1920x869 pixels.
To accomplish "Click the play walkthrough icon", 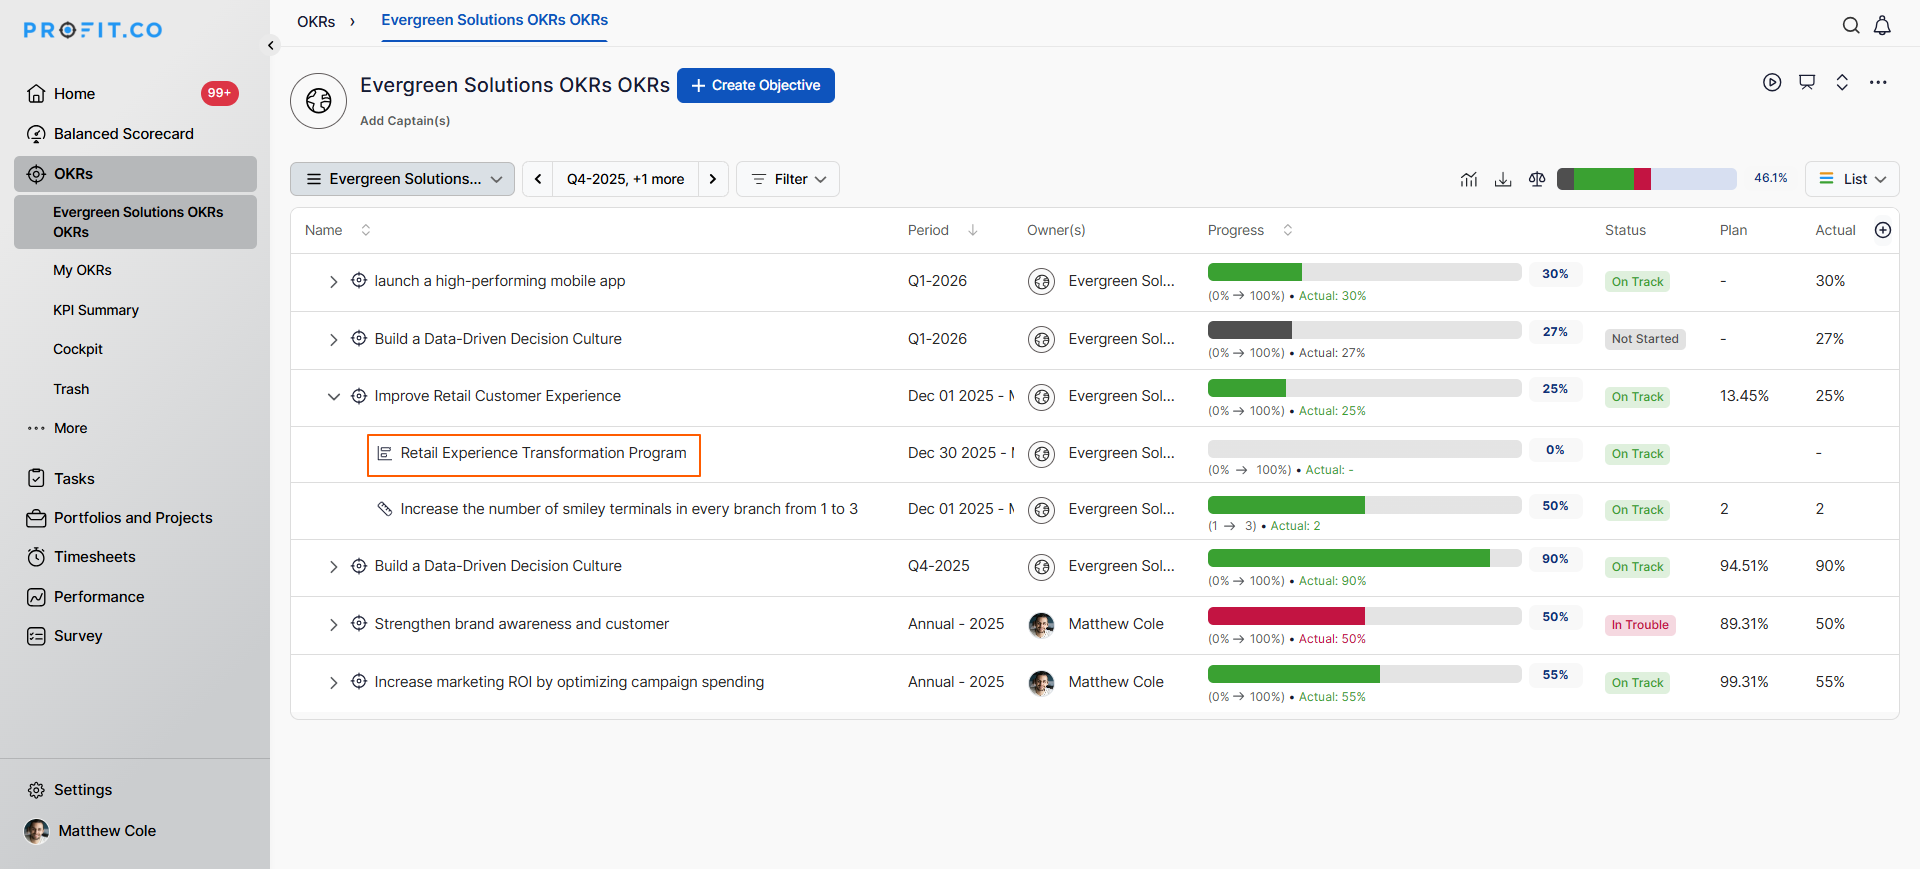I will click(x=1772, y=83).
